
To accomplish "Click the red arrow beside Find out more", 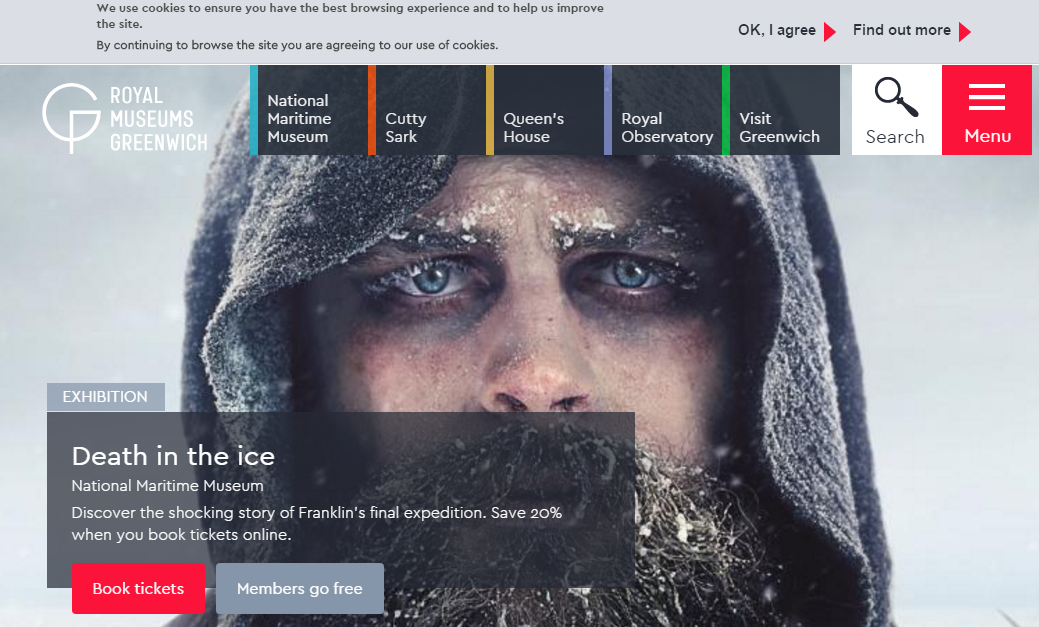I will pos(964,32).
